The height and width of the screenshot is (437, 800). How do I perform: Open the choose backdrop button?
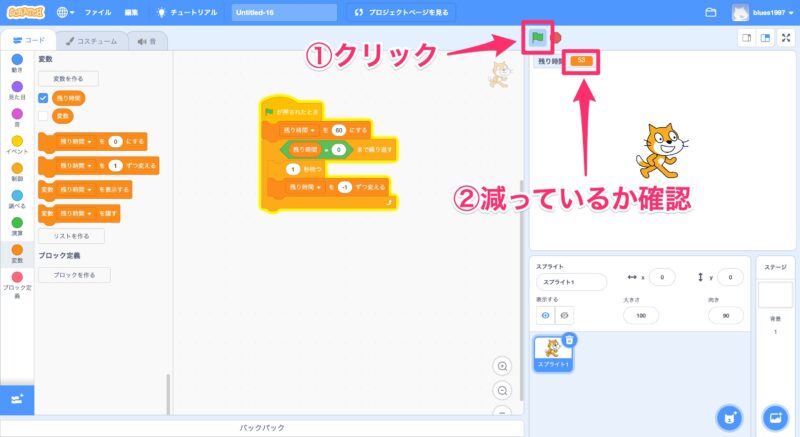pyautogui.click(x=774, y=416)
